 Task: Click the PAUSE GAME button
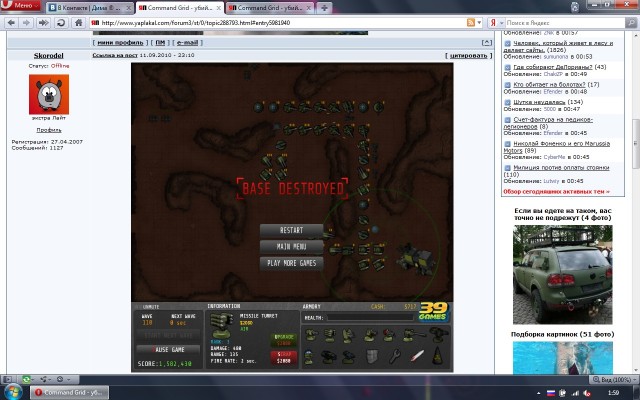(168, 350)
